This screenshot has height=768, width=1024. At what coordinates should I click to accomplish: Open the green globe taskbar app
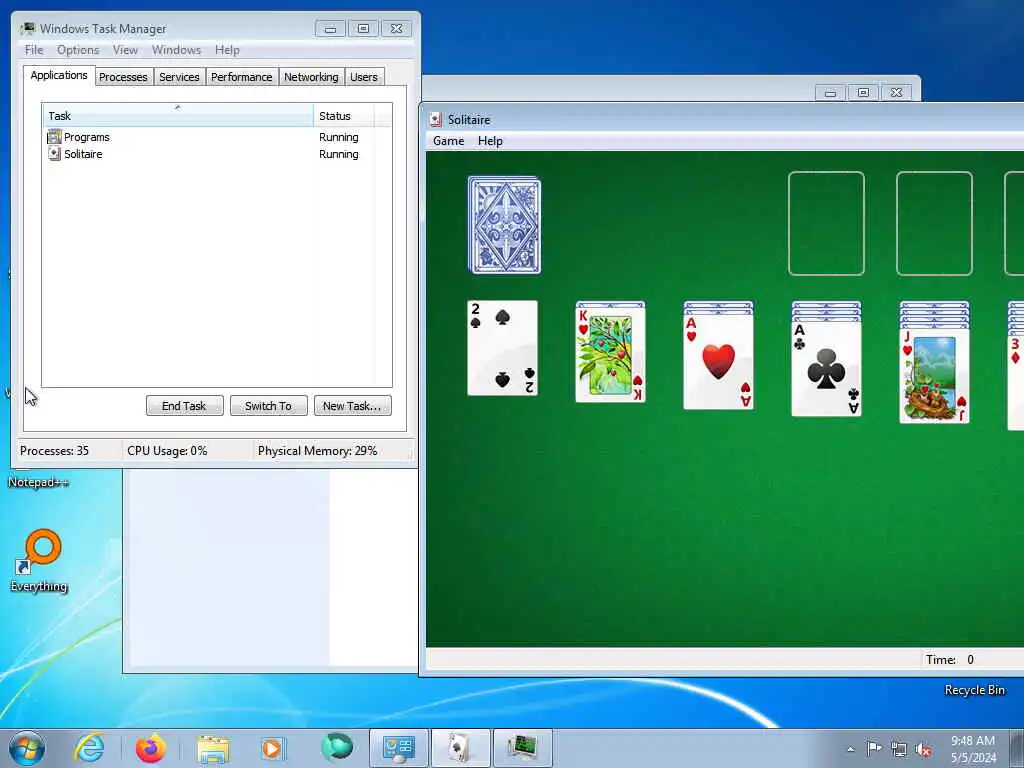pos(336,747)
